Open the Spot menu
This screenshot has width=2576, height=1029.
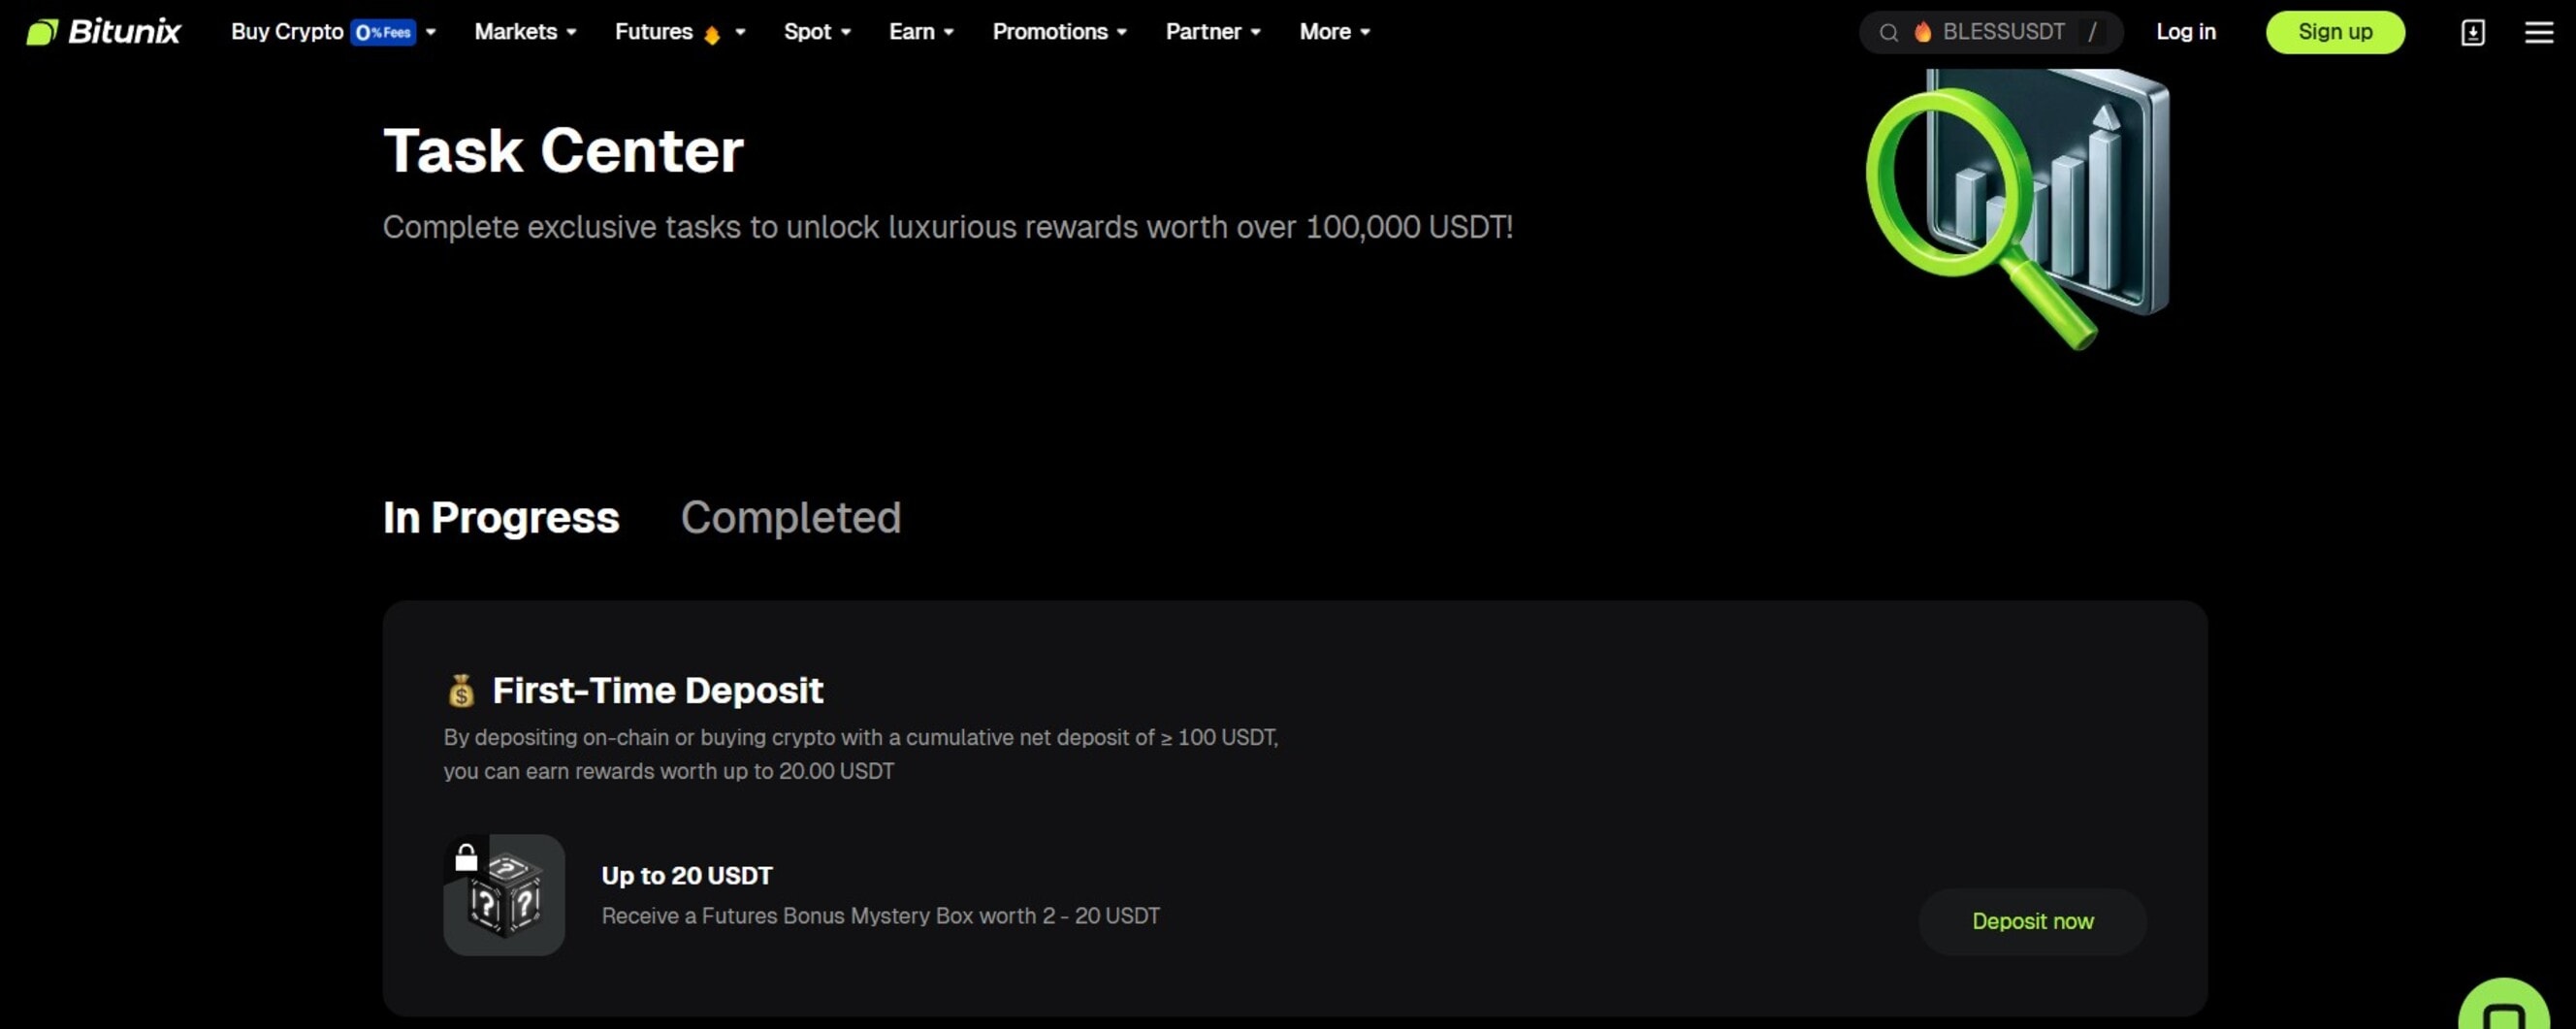[817, 32]
